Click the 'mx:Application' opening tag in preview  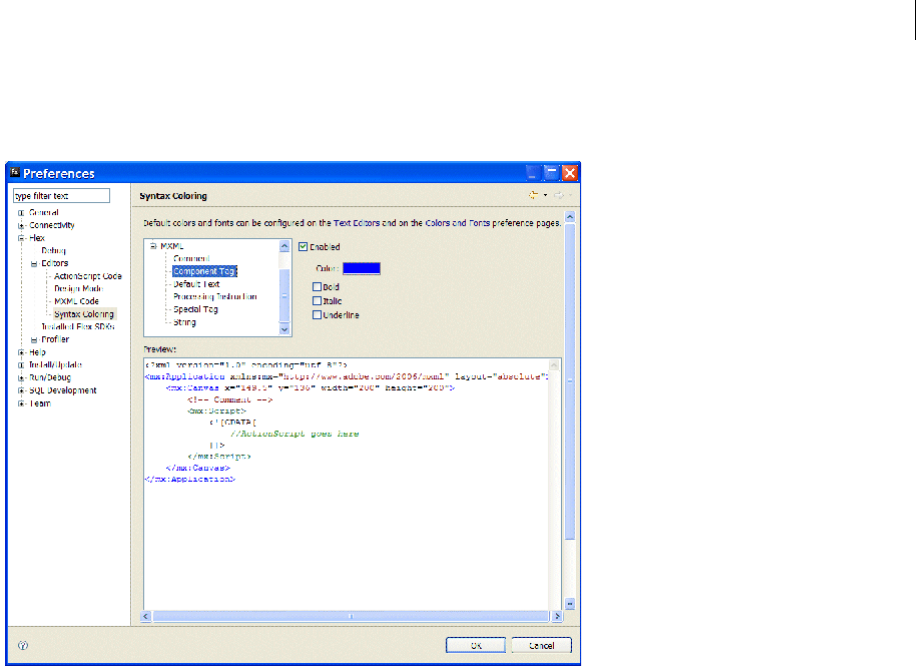pyautogui.click(x=185, y=376)
